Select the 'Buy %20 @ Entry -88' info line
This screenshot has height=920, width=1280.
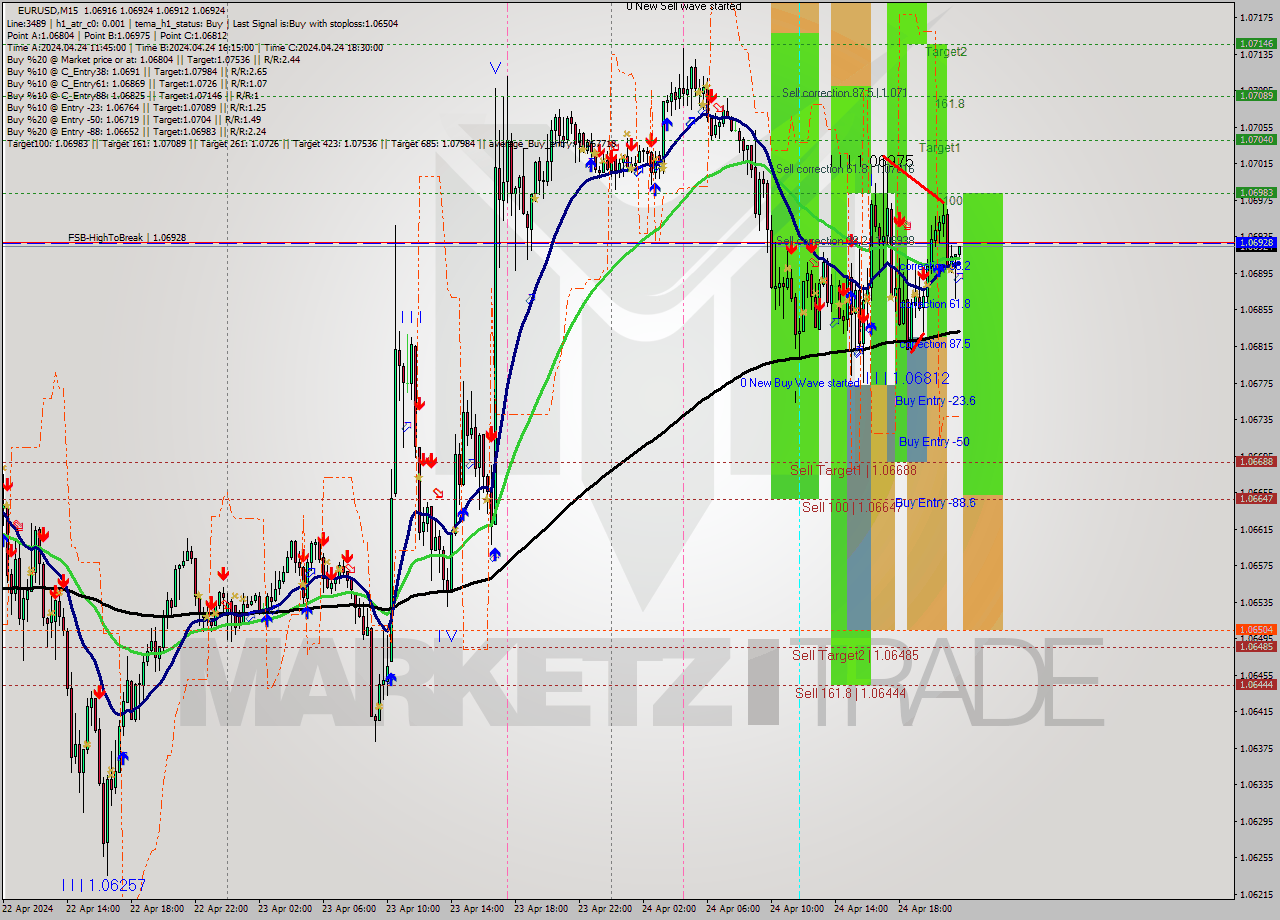tap(136, 131)
